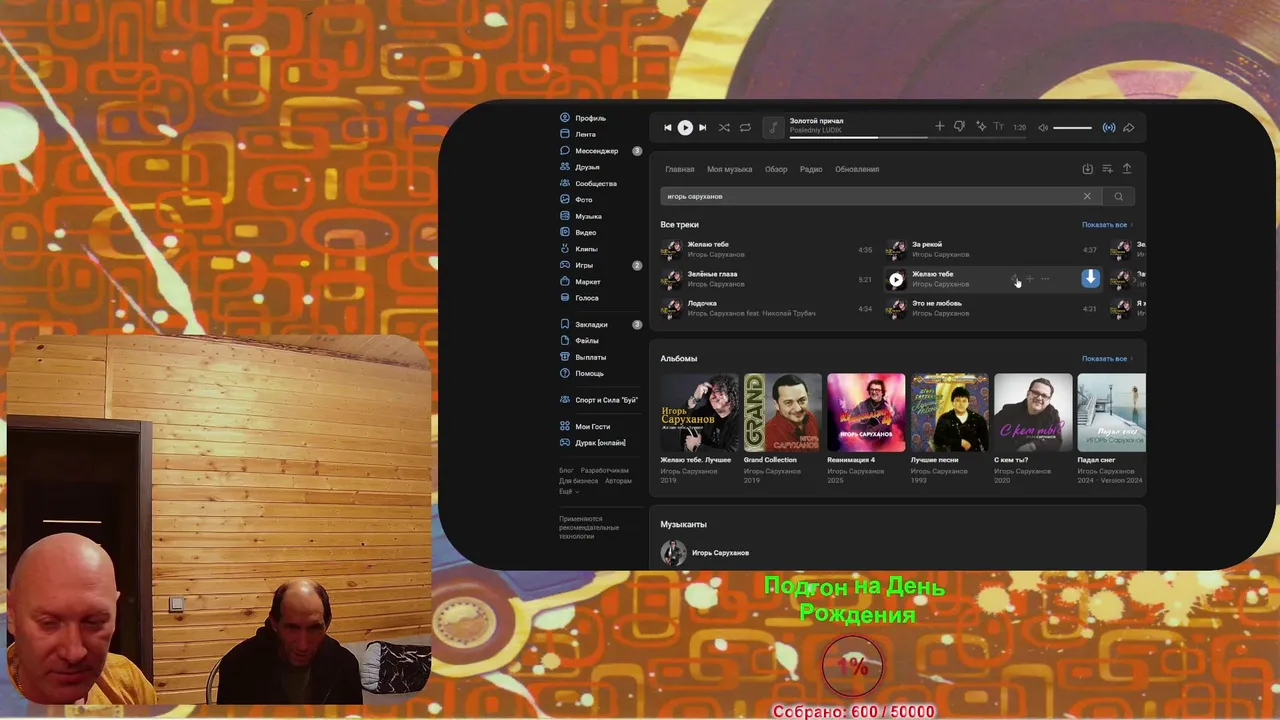
Task: Open album cover Желаю тебе. Лучшее
Action: coord(699,413)
